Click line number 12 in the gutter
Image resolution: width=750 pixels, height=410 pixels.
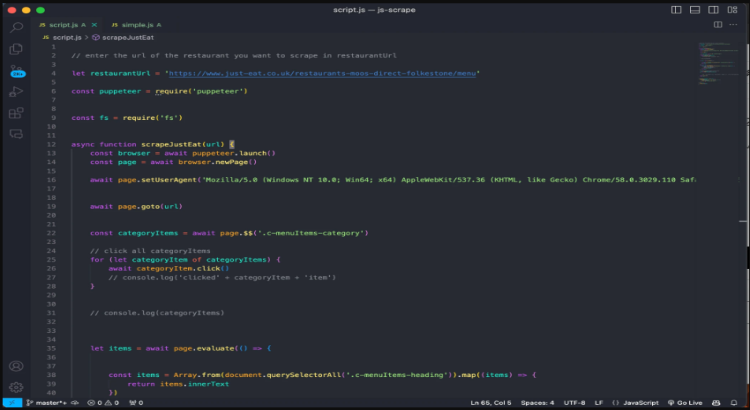pos(51,144)
